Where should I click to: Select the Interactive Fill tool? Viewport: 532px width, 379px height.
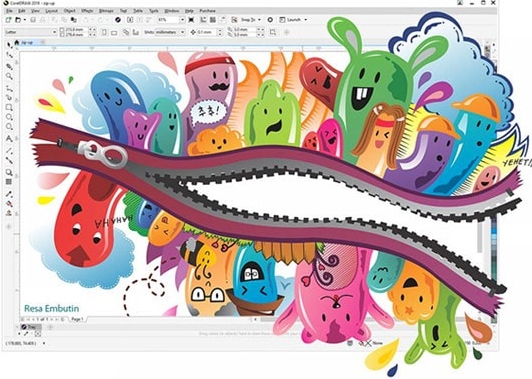(x=9, y=204)
